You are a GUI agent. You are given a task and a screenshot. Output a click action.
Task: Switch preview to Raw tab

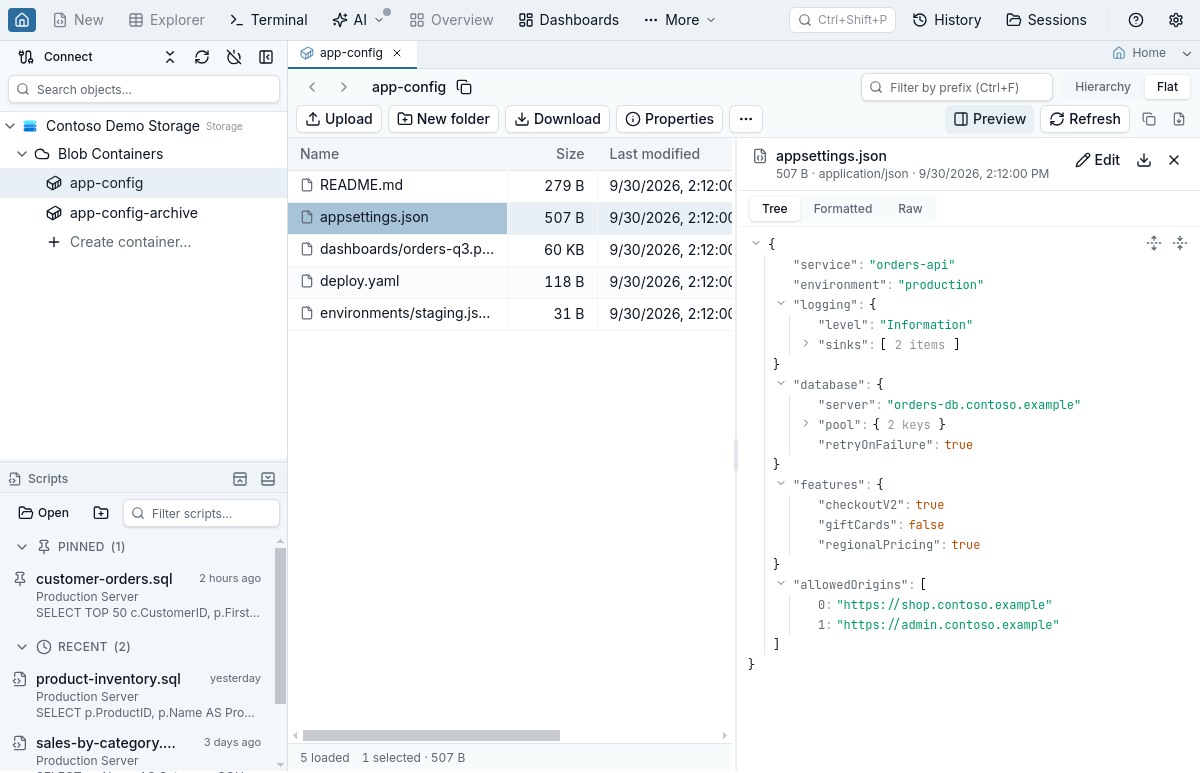pos(910,209)
